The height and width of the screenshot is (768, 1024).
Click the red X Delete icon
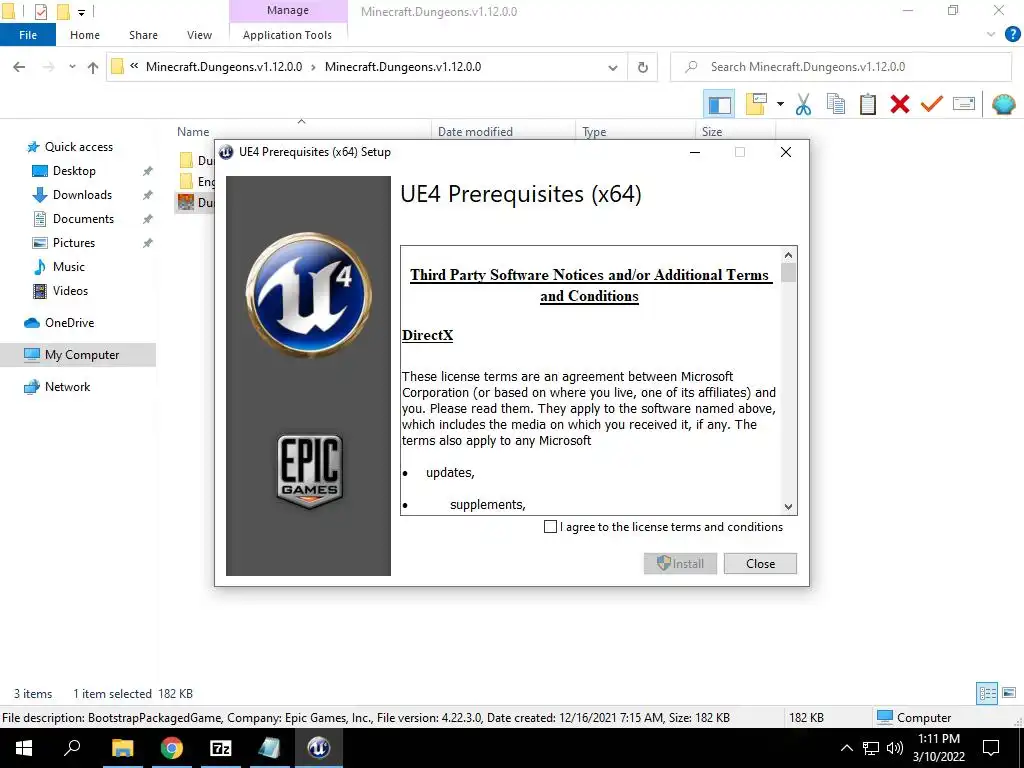coord(900,104)
